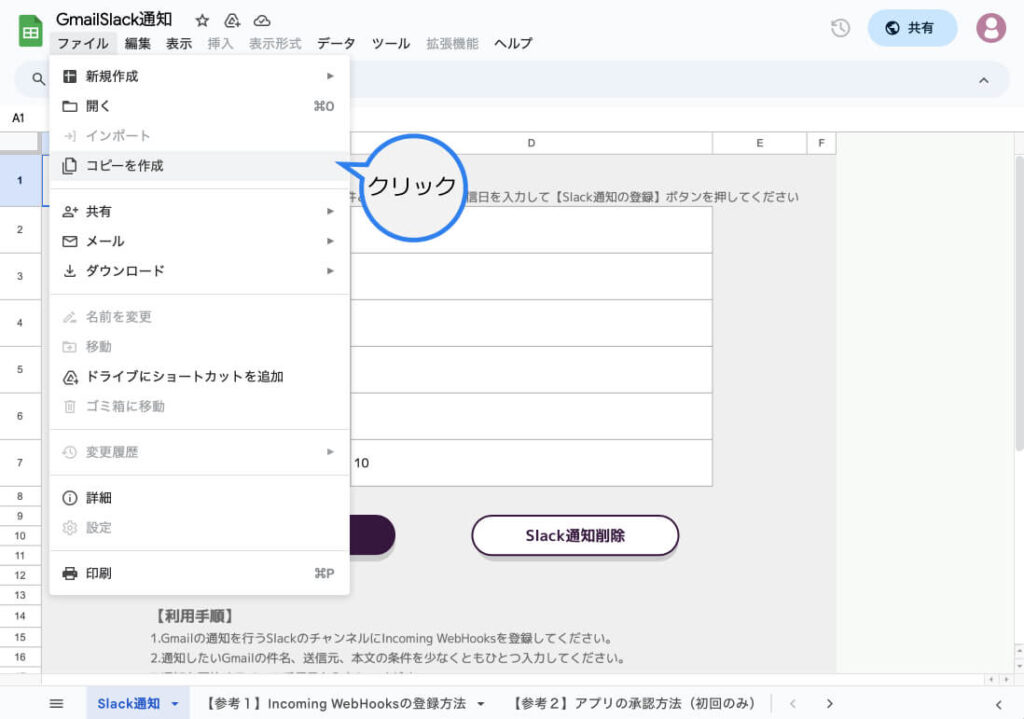Check the cloud save status icon
1024x719 pixels.
[x=262, y=21]
